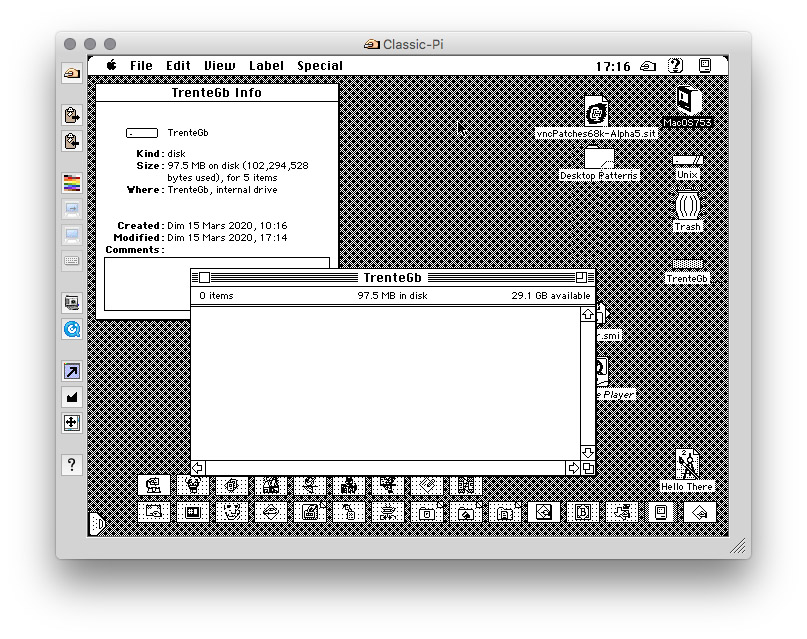Viewport: 807px width, 639px height.
Task: Click the receive clipboard icon in the sidebar
Action: click(72, 140)
